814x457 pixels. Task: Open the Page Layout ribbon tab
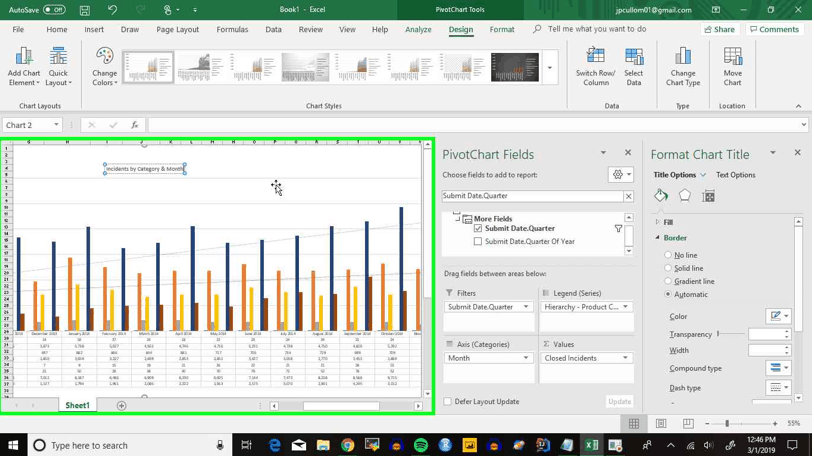coord(178,30)
